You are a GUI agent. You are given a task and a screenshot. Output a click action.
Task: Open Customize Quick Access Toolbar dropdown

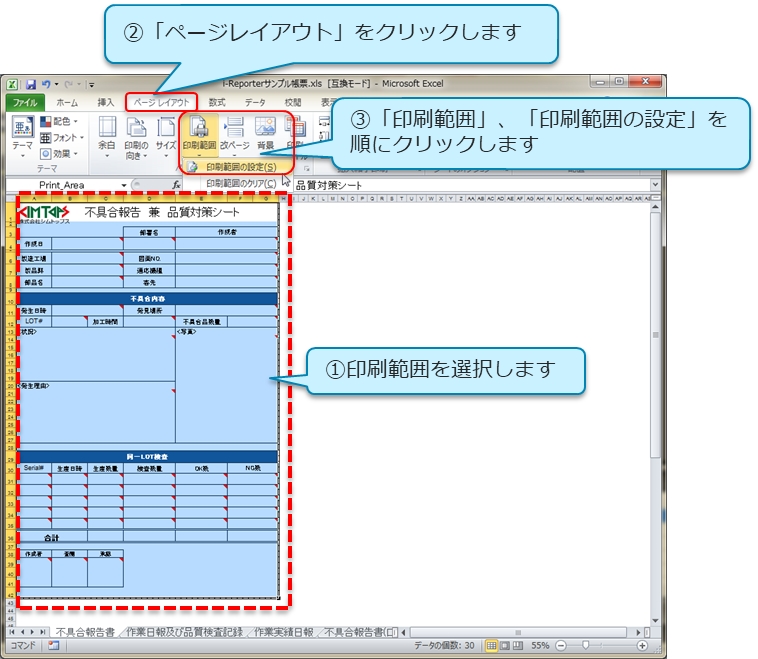point(91,85)
